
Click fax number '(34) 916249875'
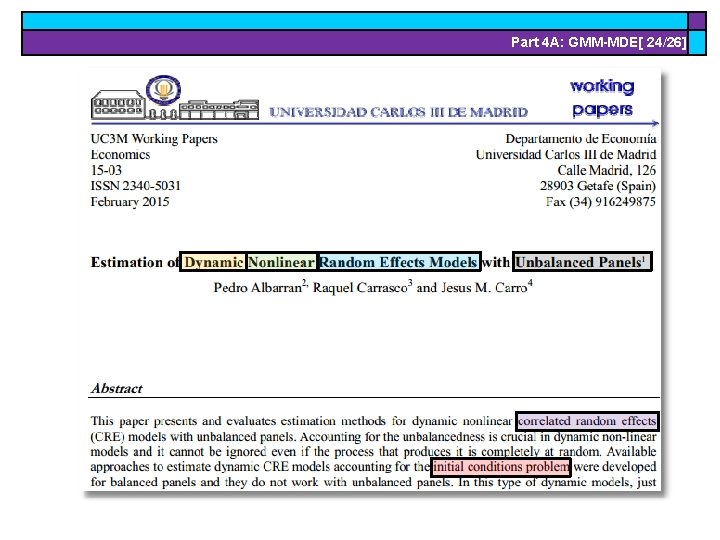pos(613,202)
